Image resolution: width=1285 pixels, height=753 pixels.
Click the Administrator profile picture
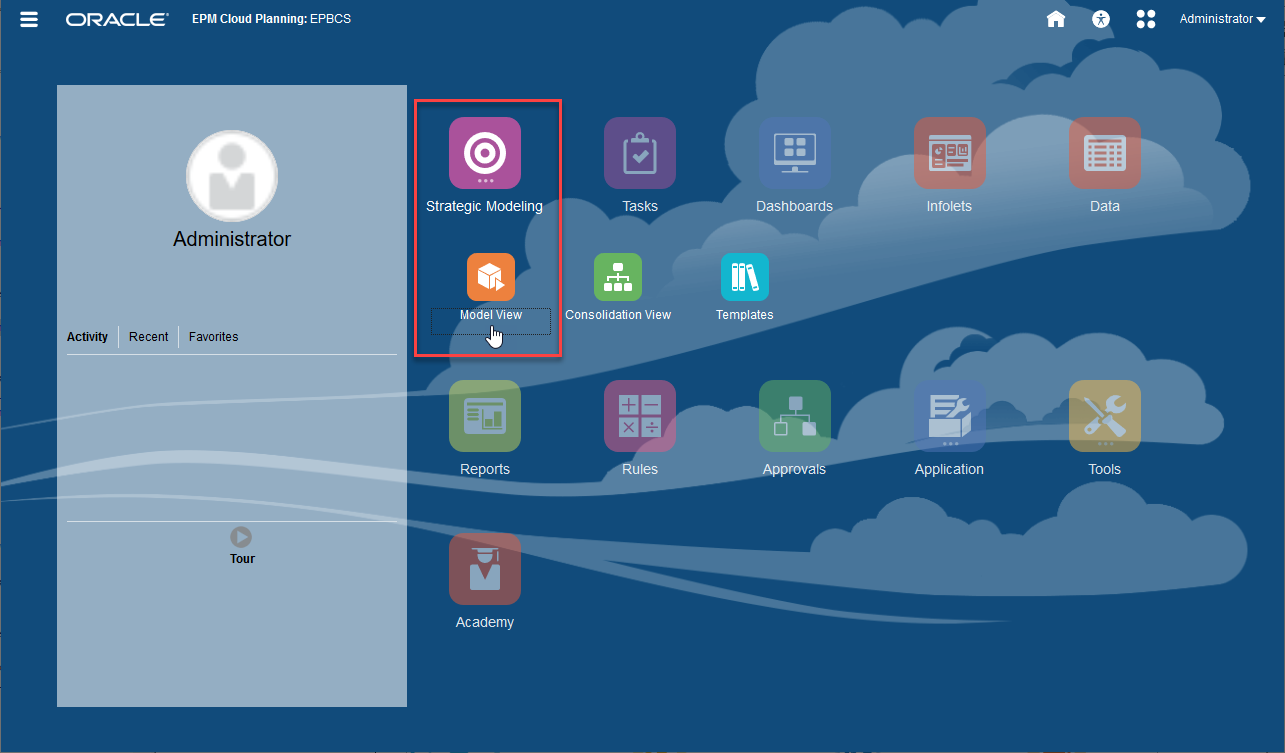pyautogui.click(x=232, y=176)
